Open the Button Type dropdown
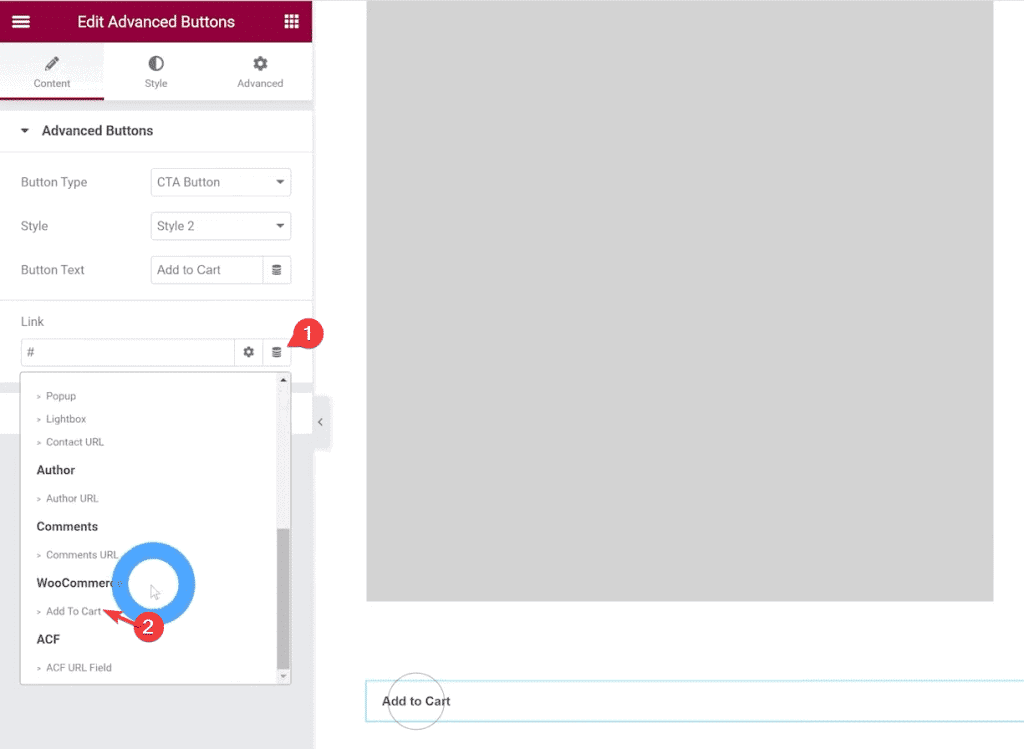Screen dimensions: 1024x749 point(220,182)
